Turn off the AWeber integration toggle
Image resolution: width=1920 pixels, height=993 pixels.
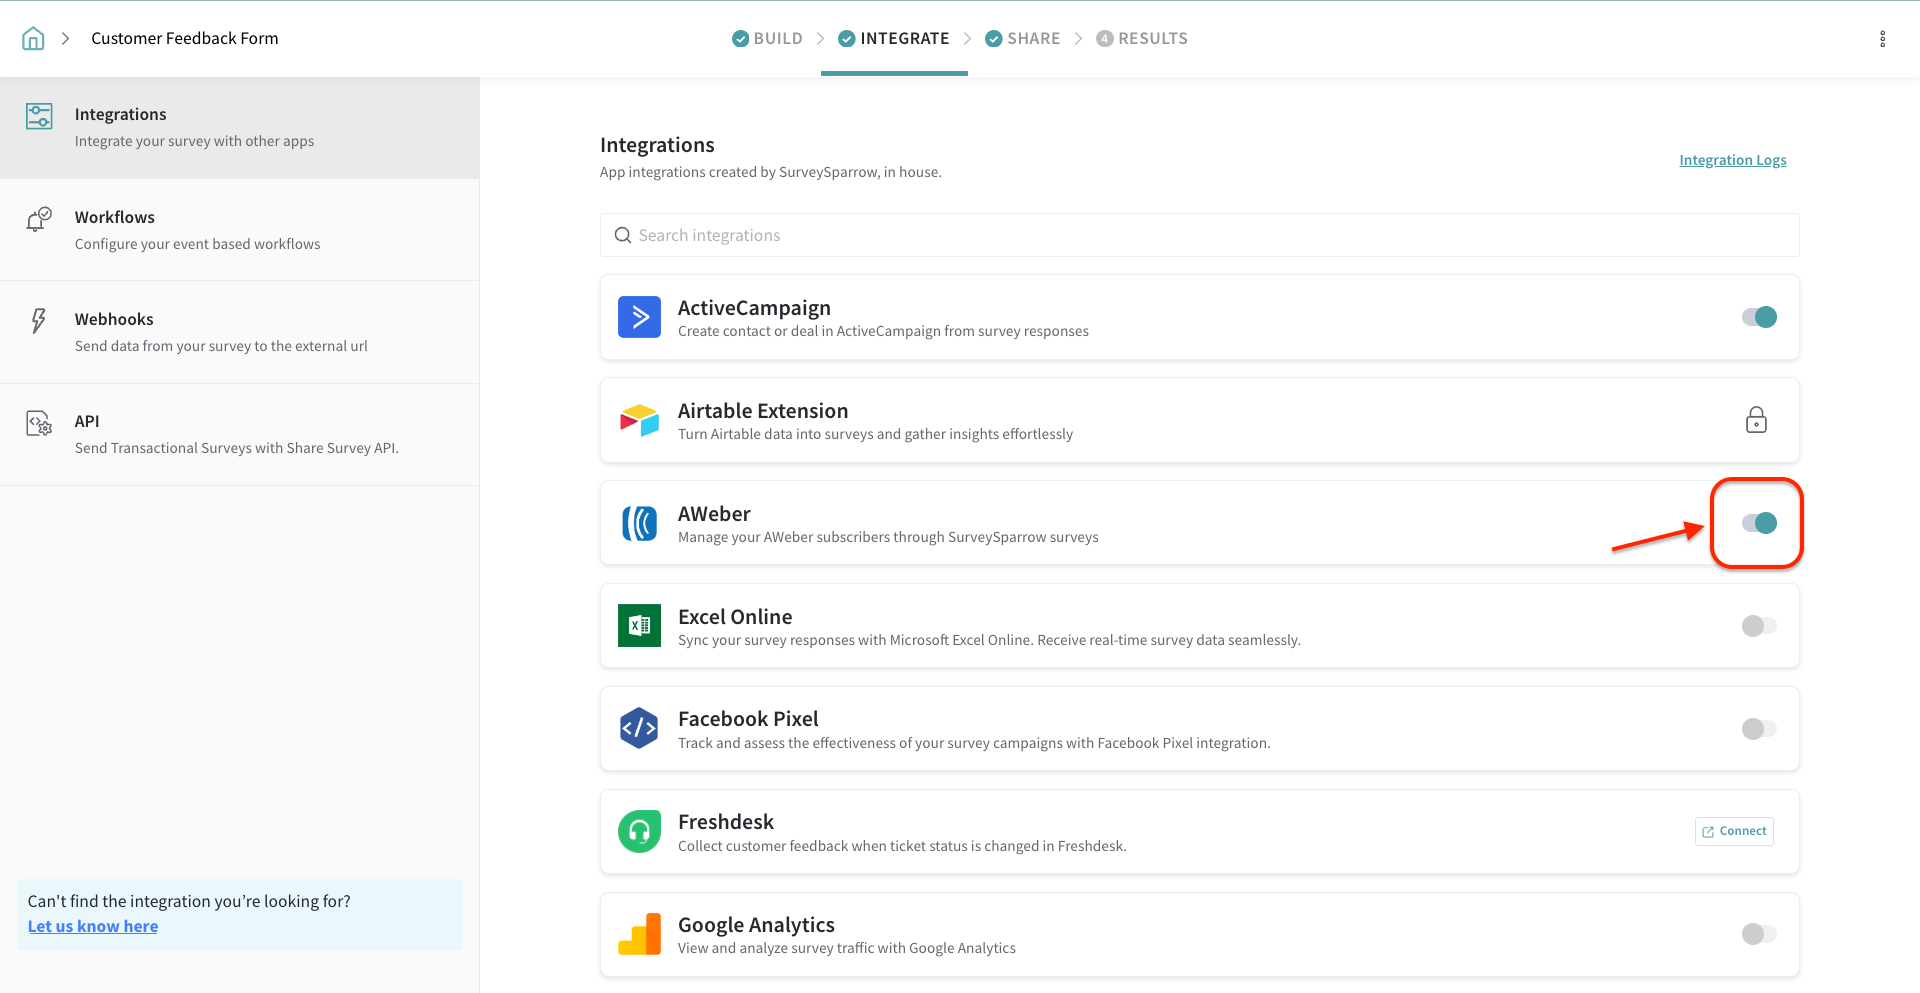(x=1759, y=523)
